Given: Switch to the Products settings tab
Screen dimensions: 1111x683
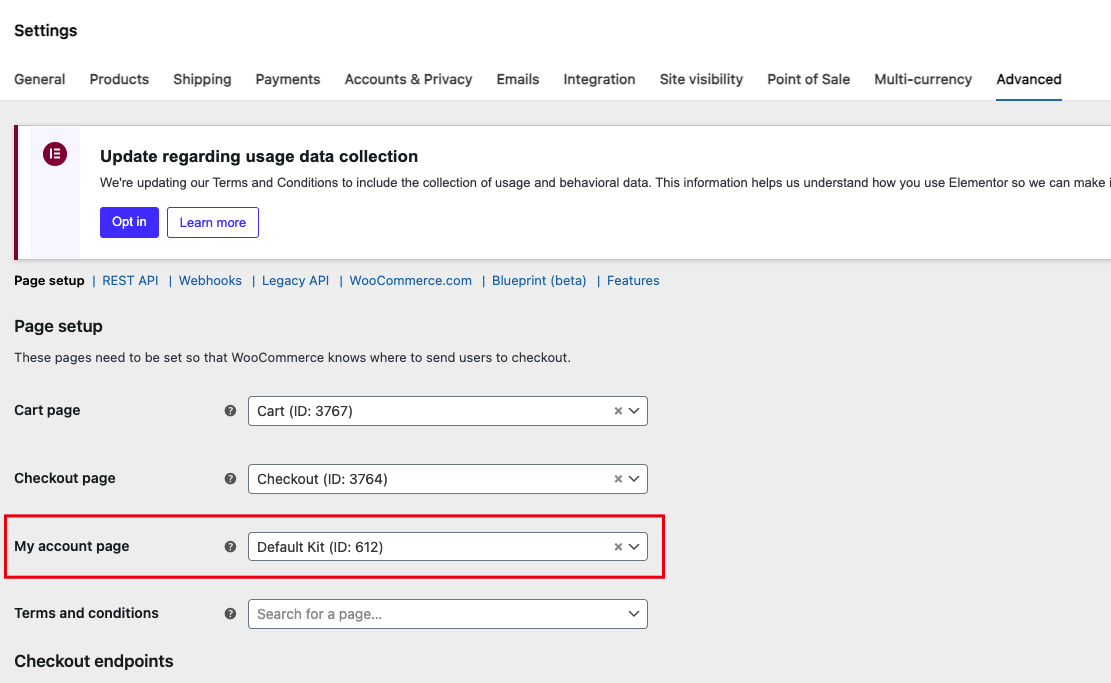Looking at the screenshot, I should [119, 79].
